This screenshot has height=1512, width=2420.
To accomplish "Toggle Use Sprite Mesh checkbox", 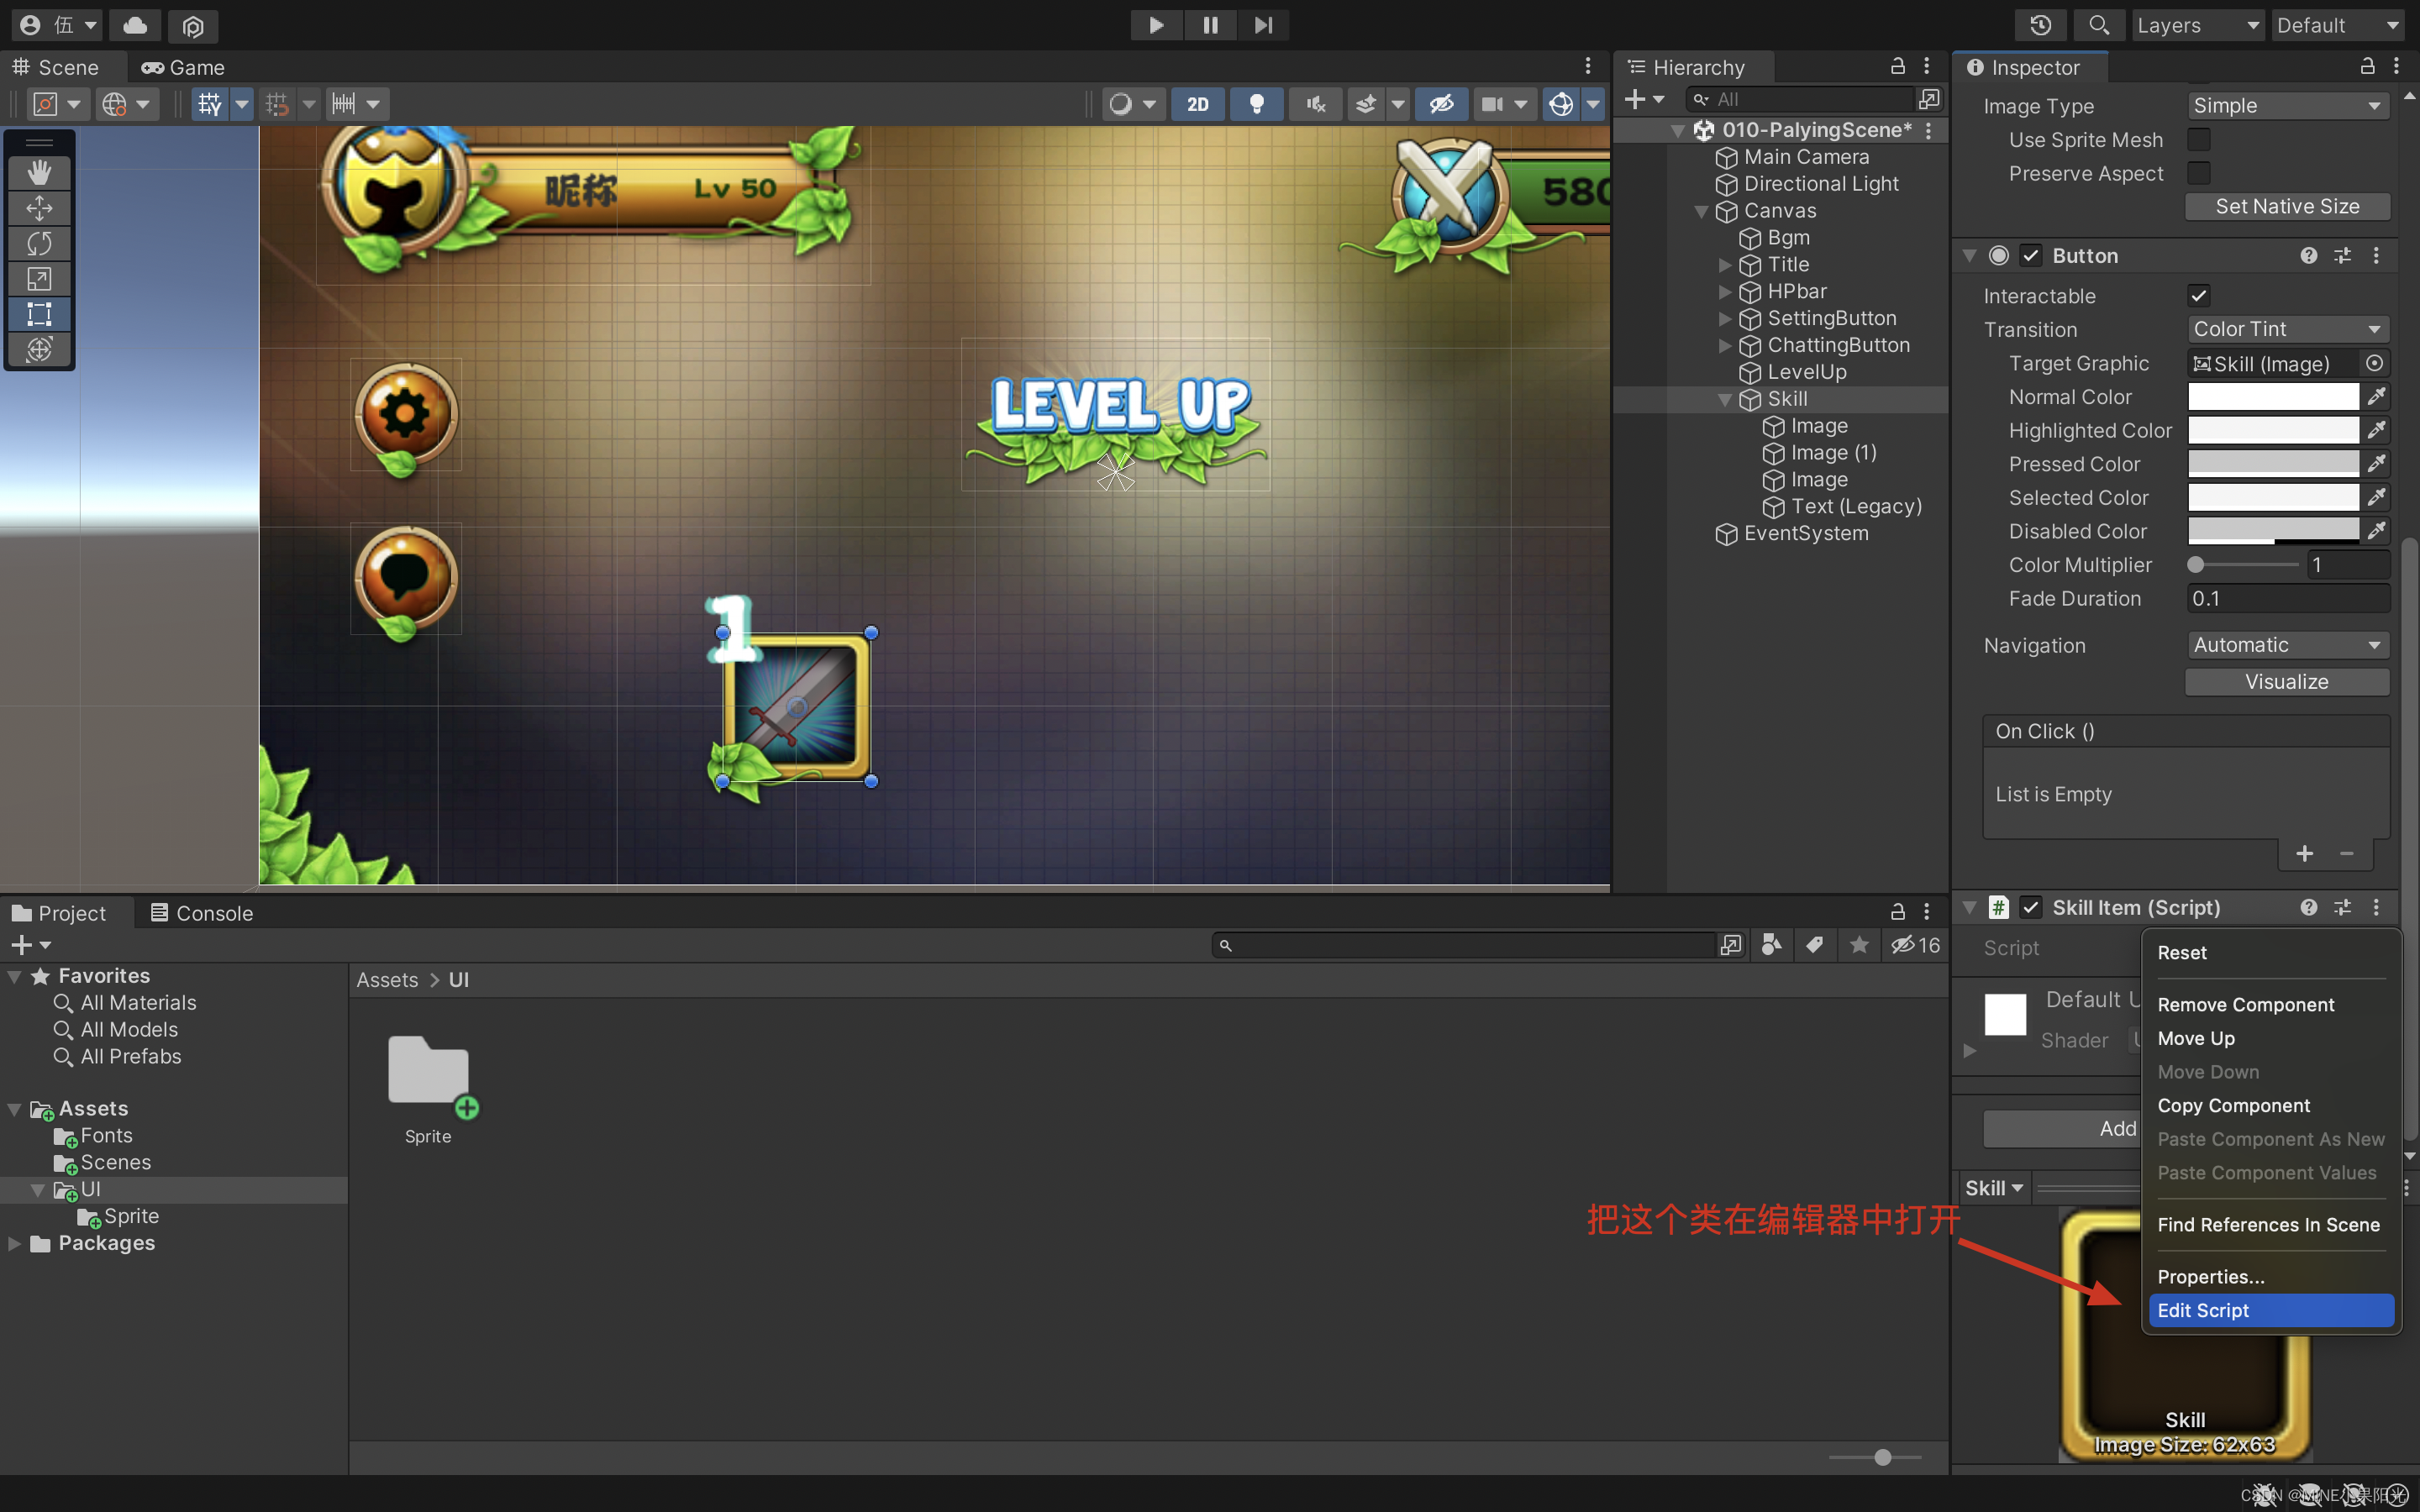I will pos(2198,140).
